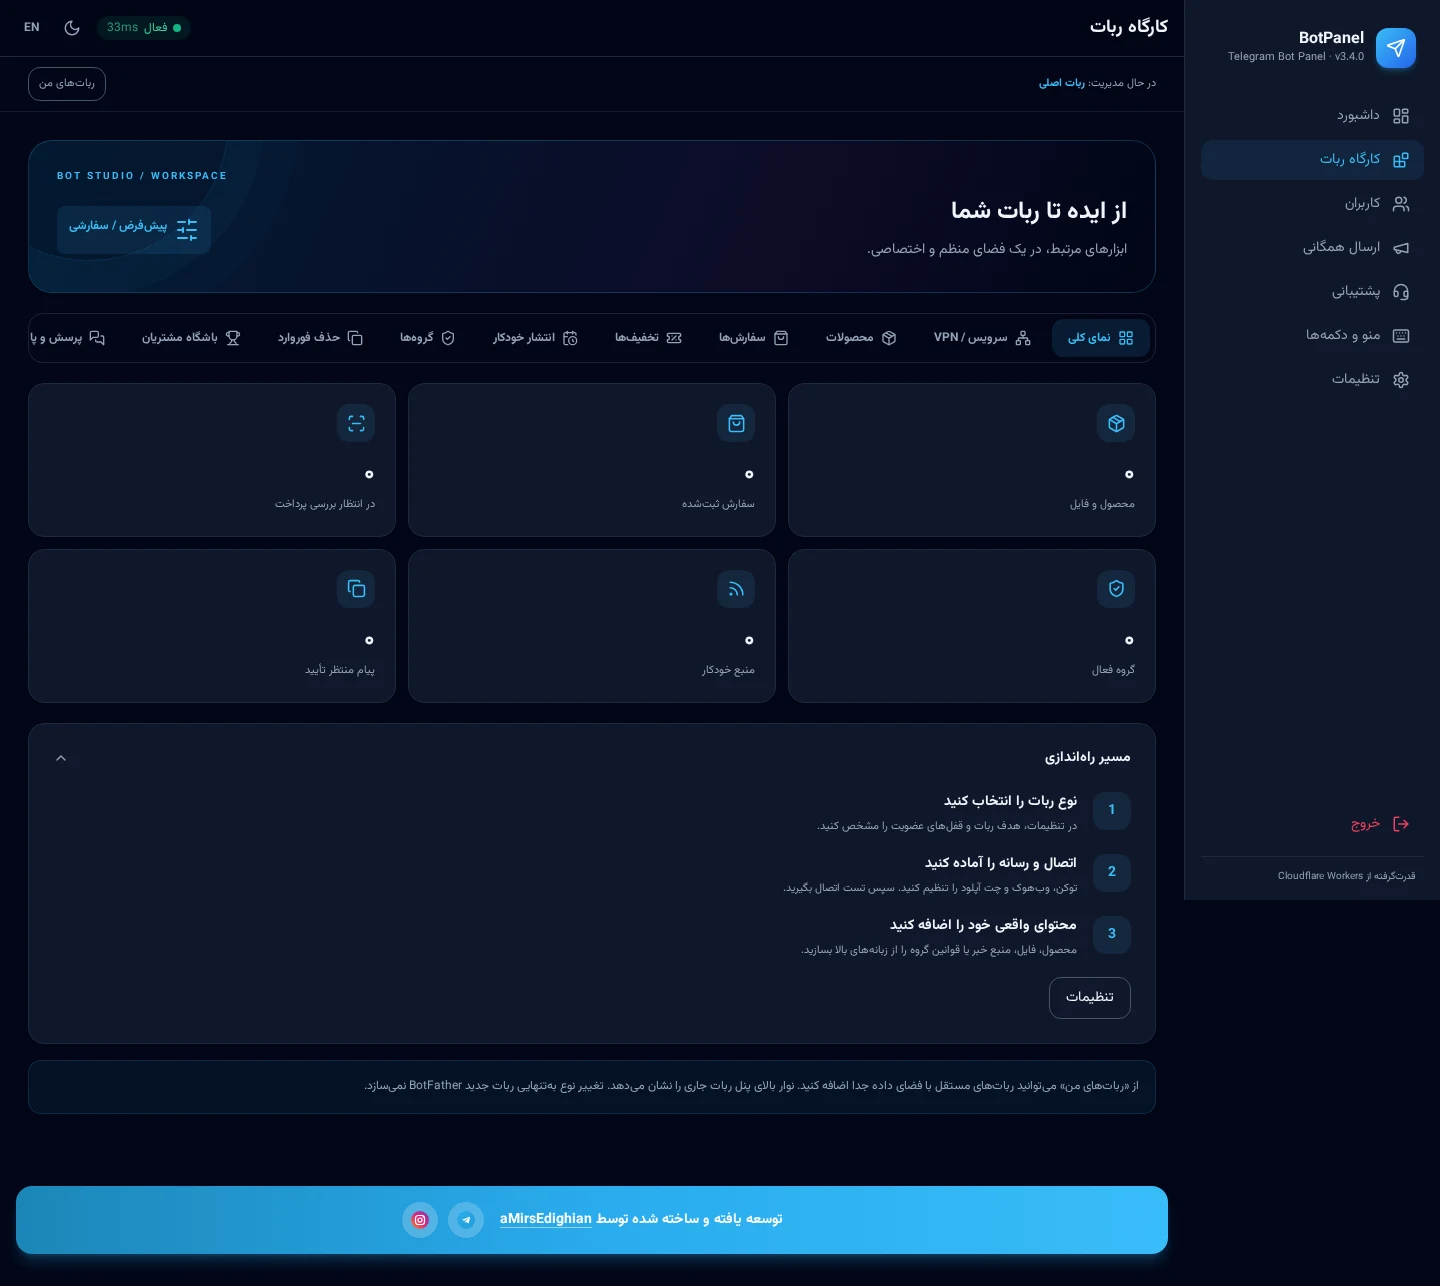The width and height of the screenshot is (1440, 1286).
Task: Switch to گروه‌ها tab
Action: point(427,338)
